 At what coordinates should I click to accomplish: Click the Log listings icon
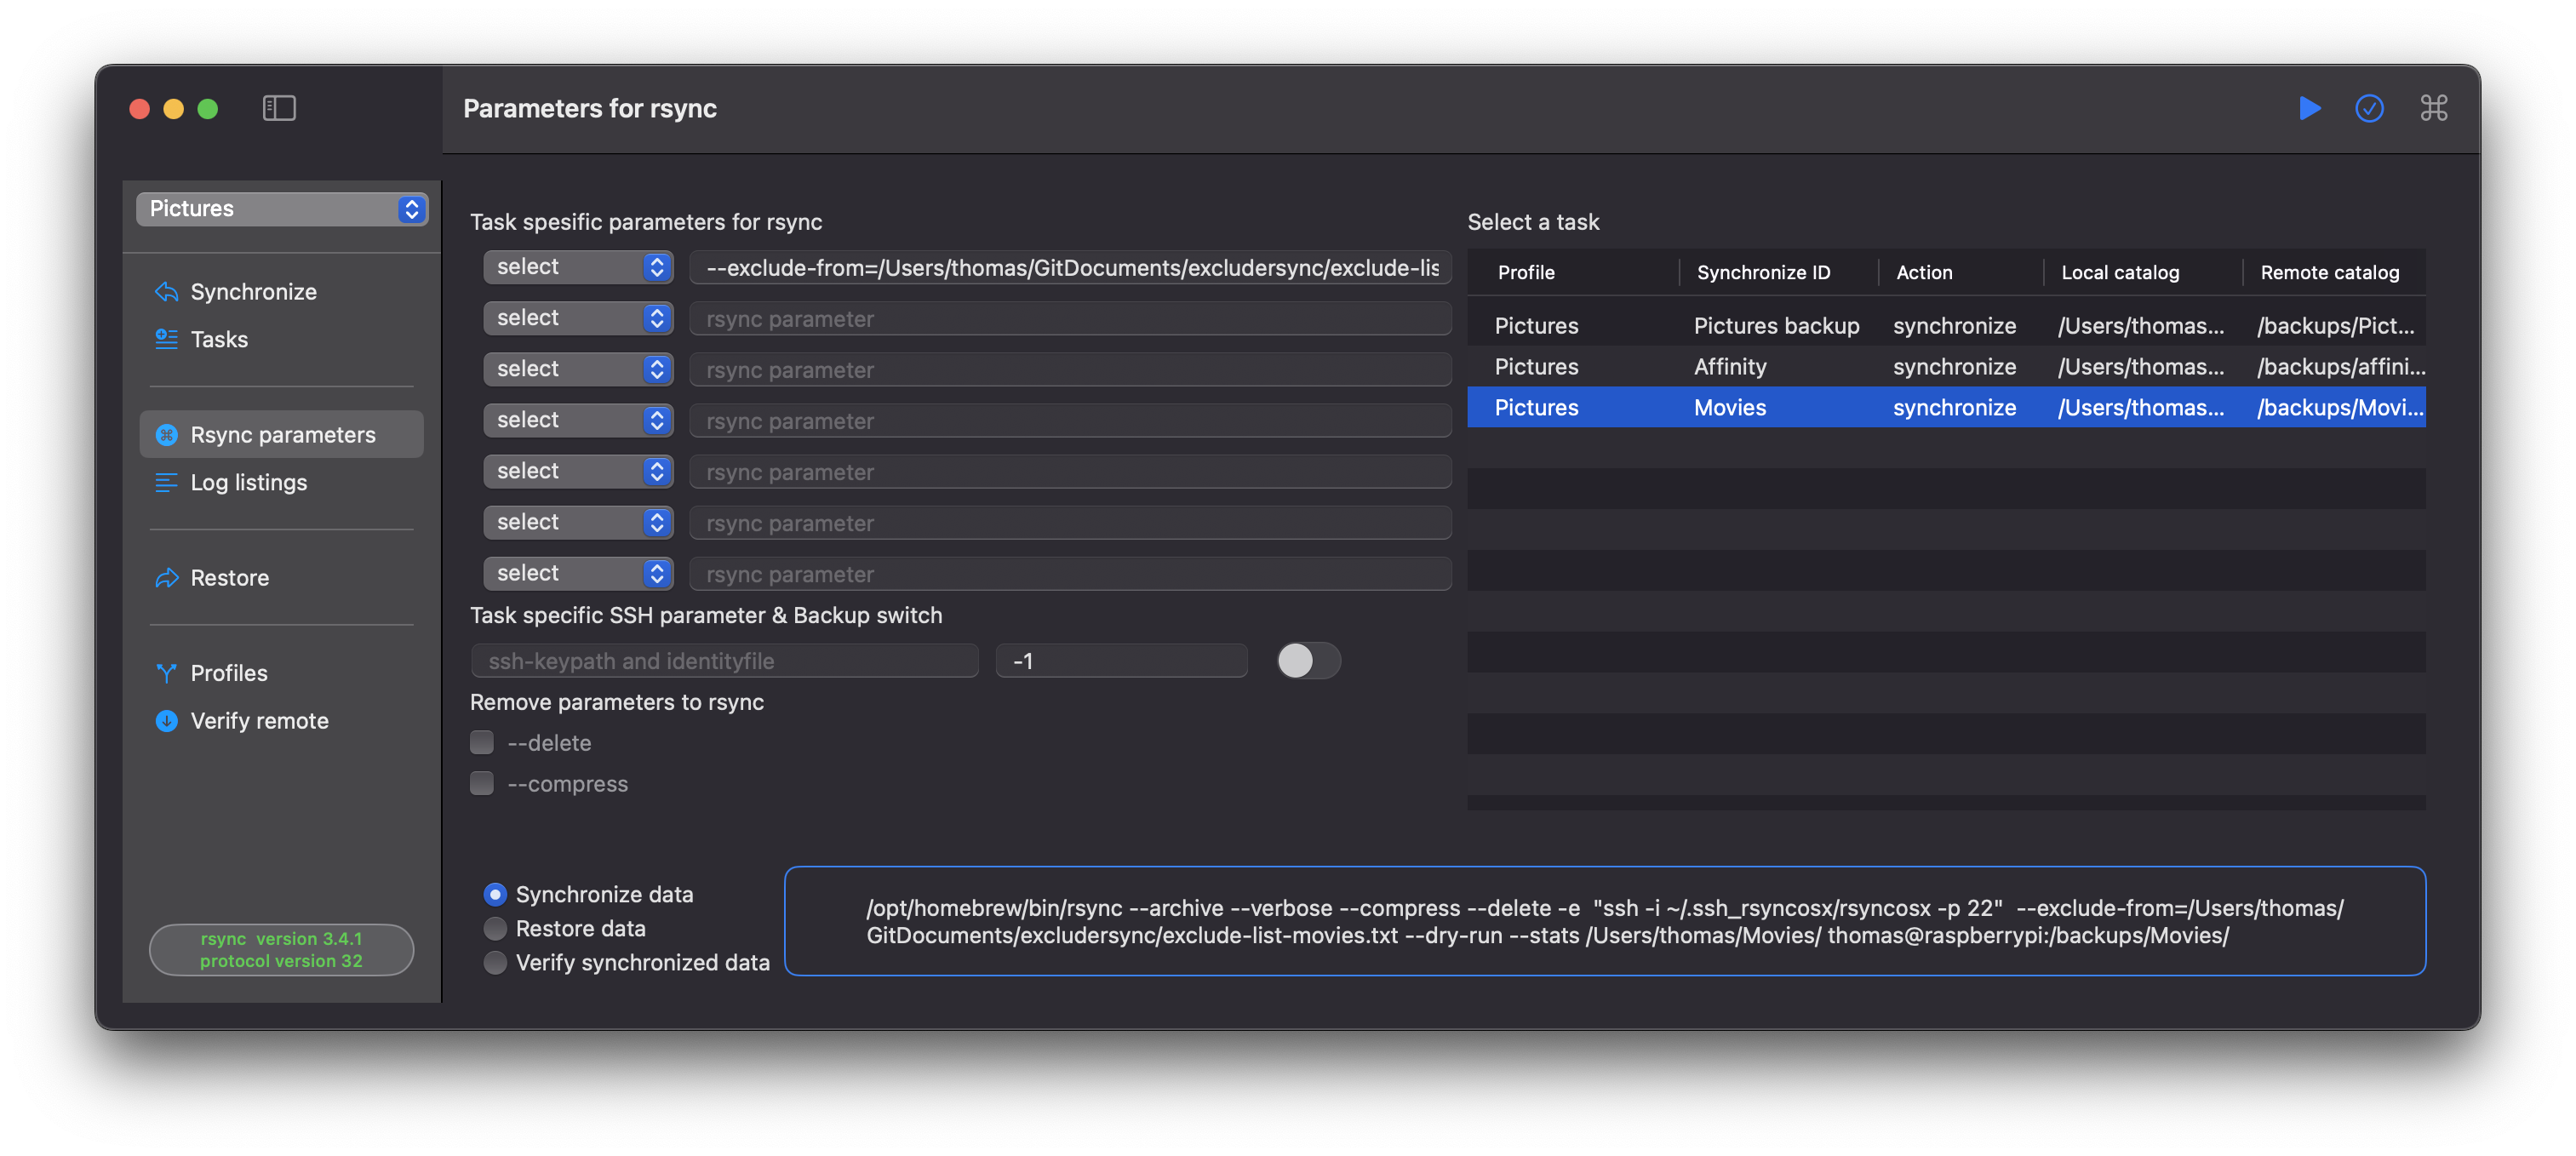click(166, 483)
